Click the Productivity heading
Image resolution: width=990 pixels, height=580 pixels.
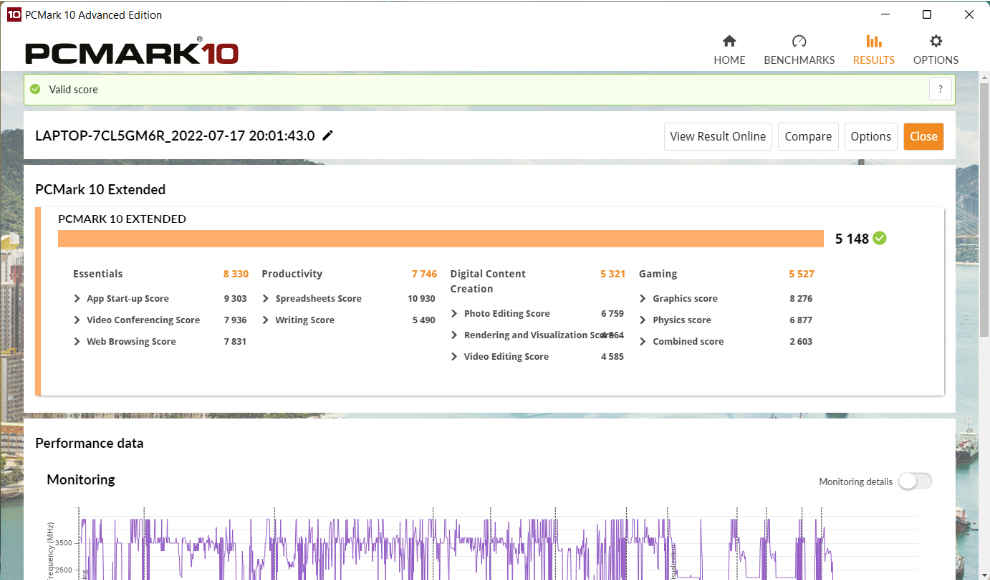tap(292, 274)
